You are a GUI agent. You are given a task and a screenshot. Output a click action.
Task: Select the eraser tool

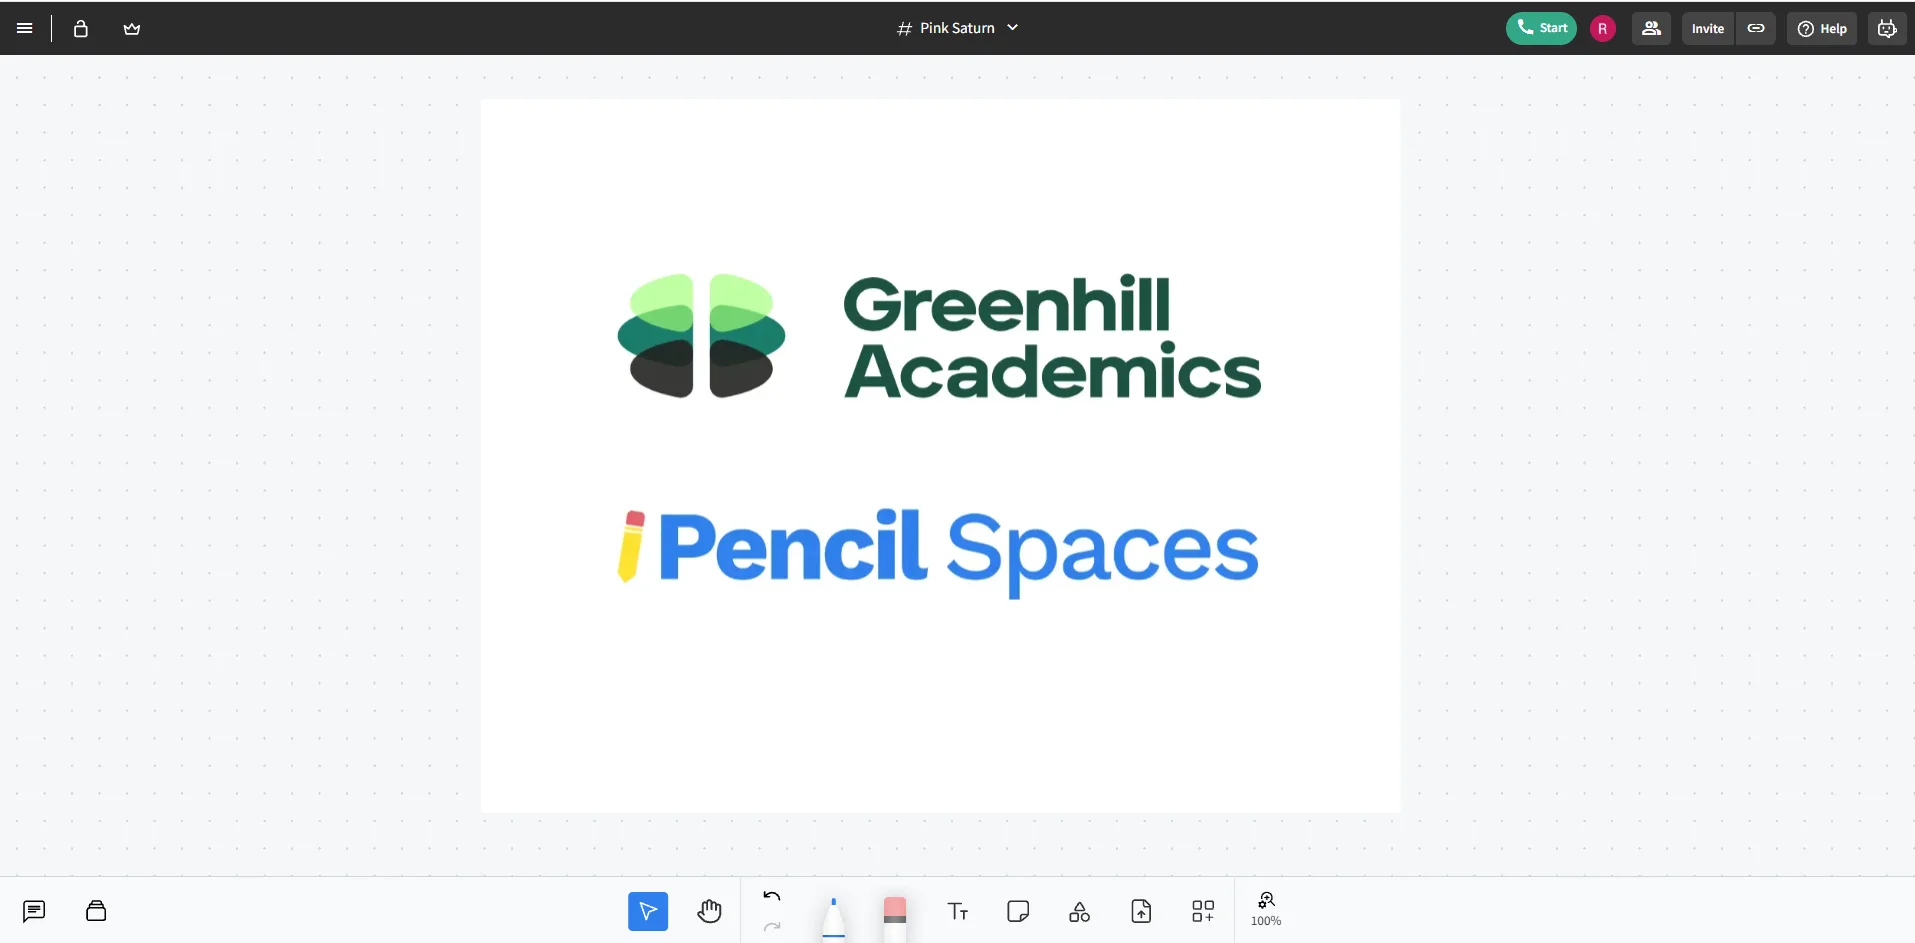point(895,918)
